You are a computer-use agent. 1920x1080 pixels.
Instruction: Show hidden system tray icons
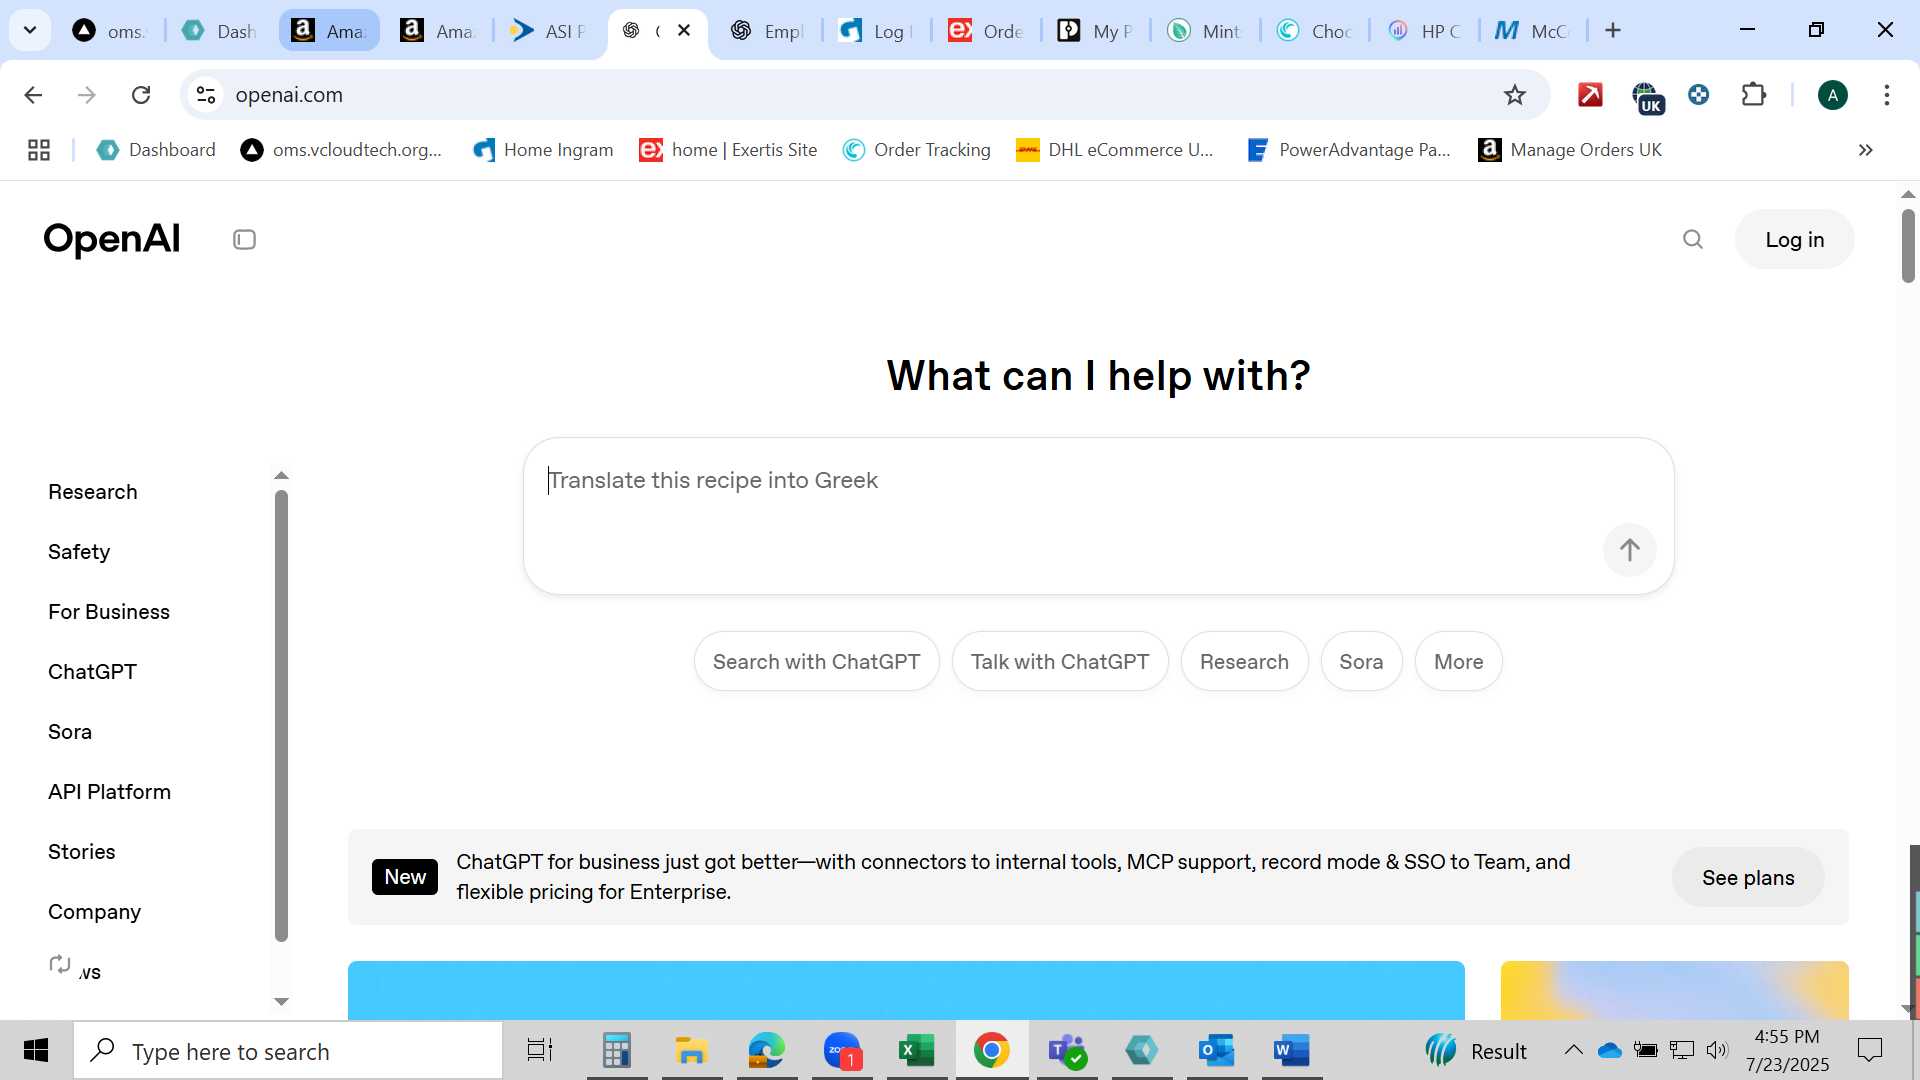point(1573,1050)
